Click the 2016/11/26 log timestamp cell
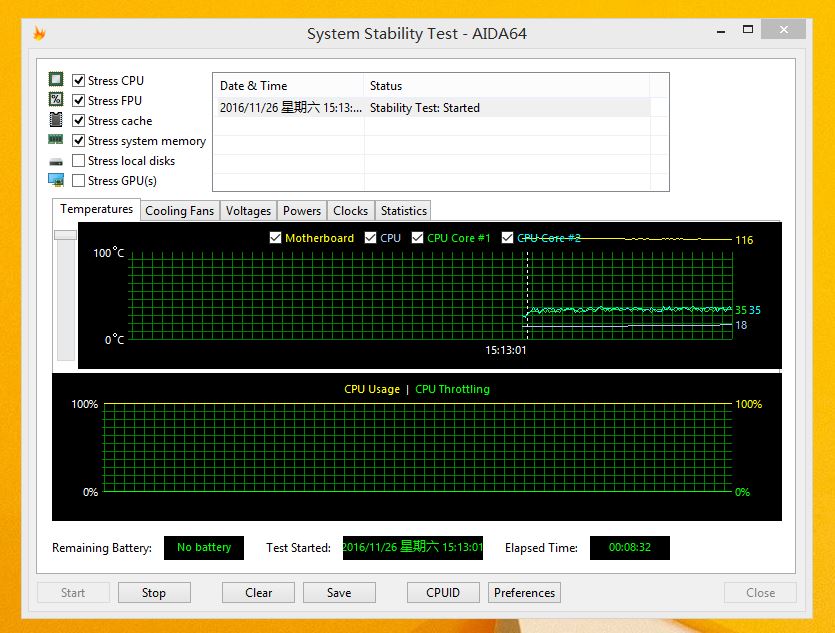835x633 pixels. coord(290,108)
